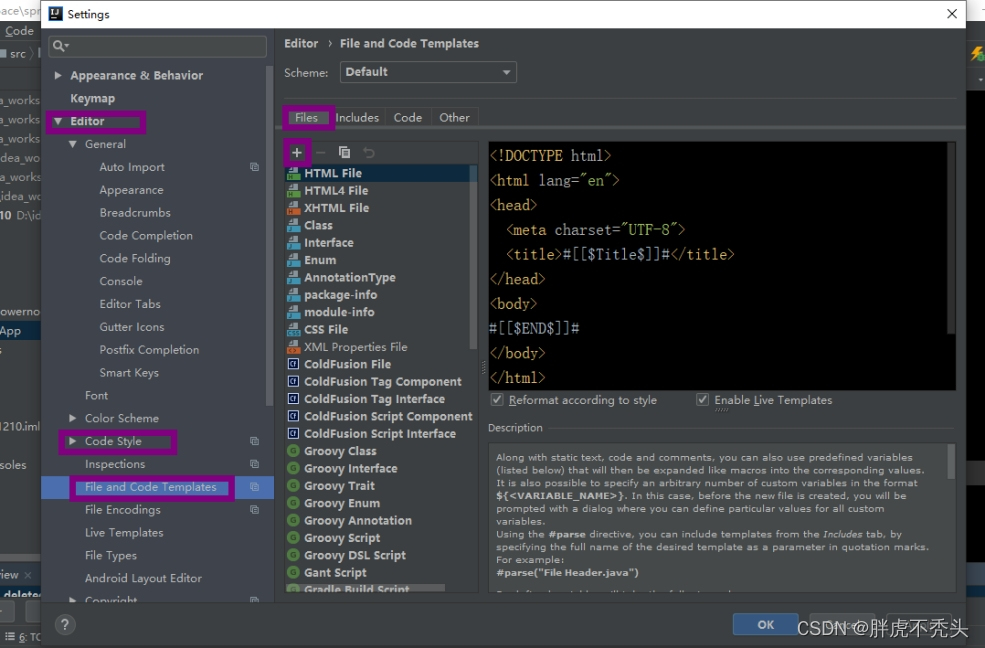Image resolution: width=985 pixels, height=648 pixels.
Task: Click project-level icon beside Inspections
Action: 254,464
